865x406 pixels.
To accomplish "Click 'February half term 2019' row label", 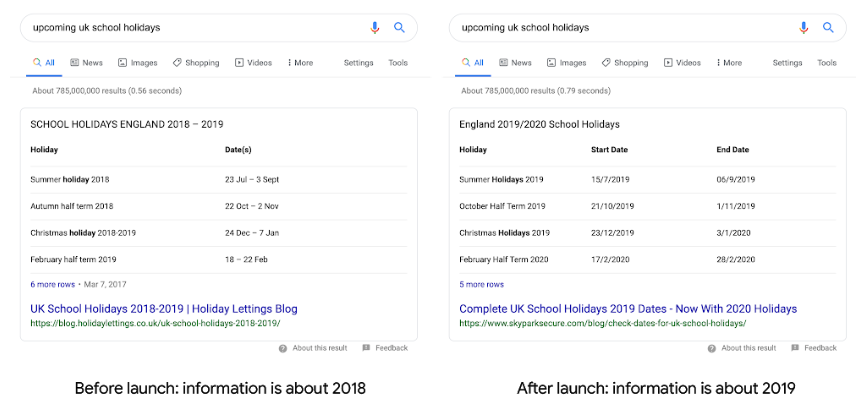I will click(73, 259).
